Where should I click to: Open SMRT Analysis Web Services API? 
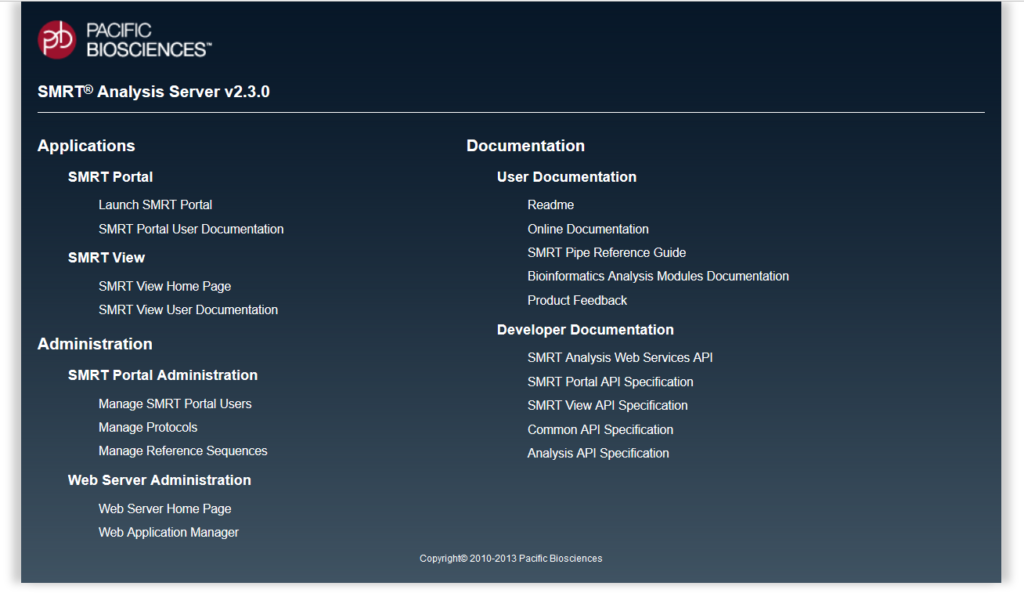click(x=620, y=358)
